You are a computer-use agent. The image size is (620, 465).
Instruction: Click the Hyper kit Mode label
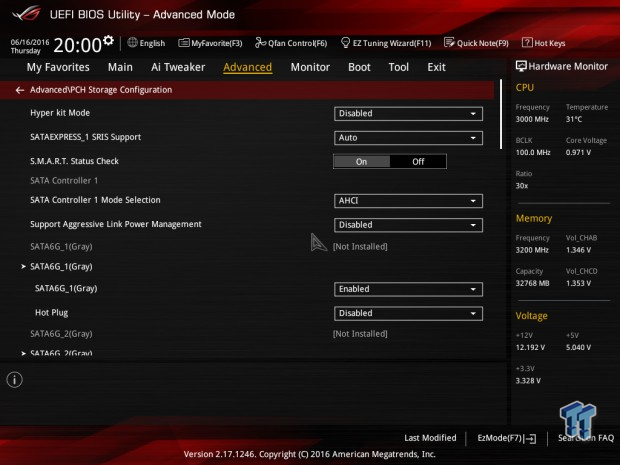pyautogui.click(x=60, y=113)
